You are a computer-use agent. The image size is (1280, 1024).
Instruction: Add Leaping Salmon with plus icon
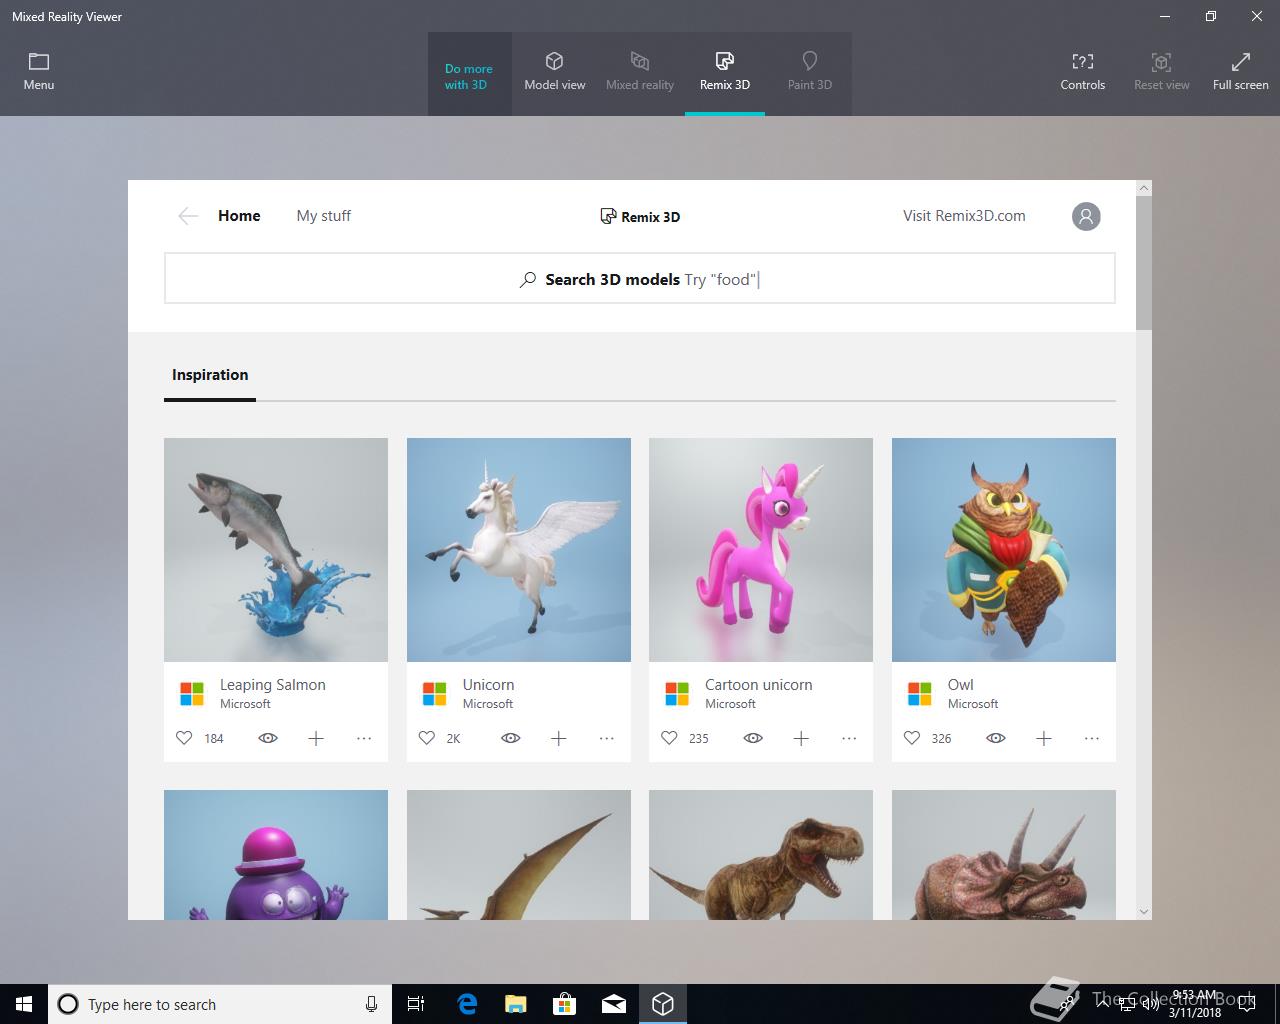tap(316, 738)
